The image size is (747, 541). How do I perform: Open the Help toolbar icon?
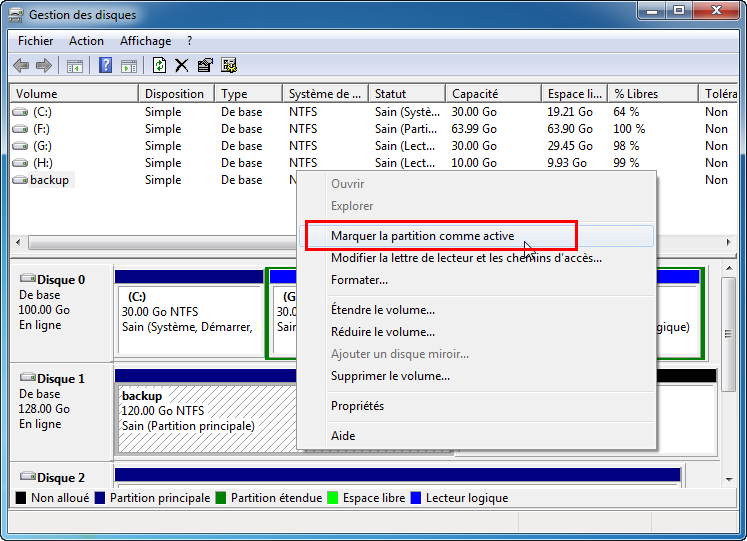click(105, 65)
